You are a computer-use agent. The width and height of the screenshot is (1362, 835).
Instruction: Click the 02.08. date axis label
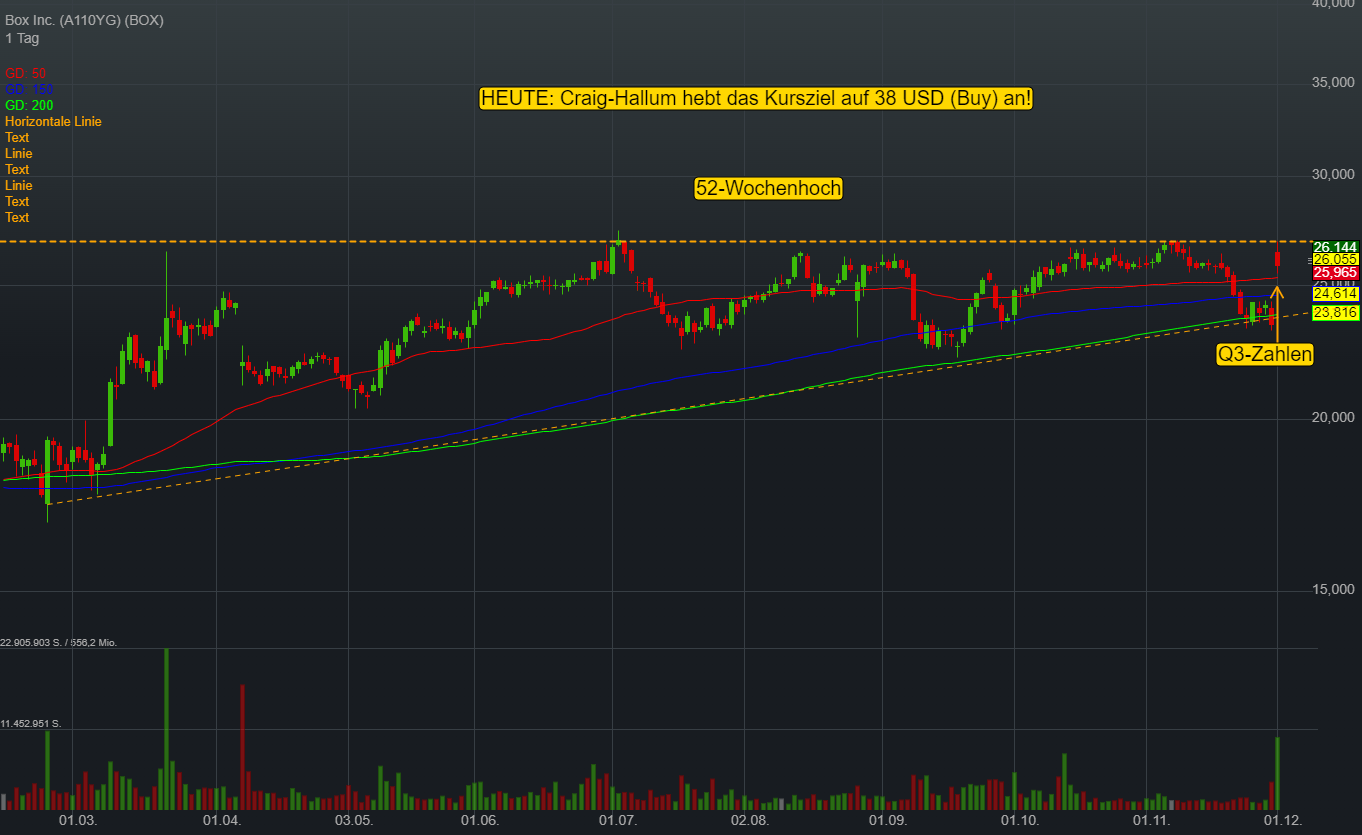750,820
